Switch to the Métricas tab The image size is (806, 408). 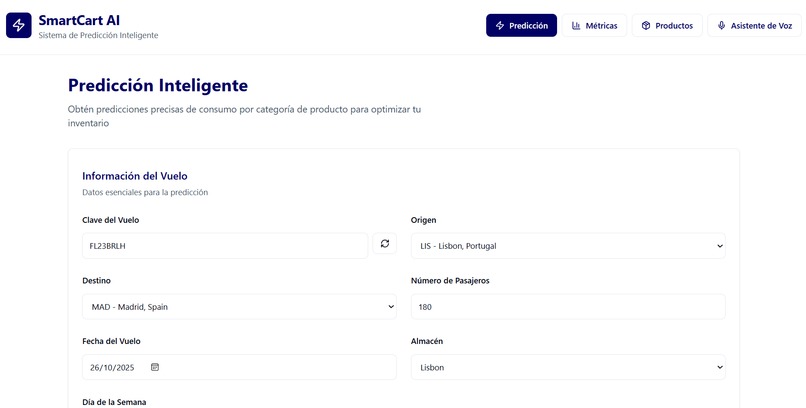point(594,25)
